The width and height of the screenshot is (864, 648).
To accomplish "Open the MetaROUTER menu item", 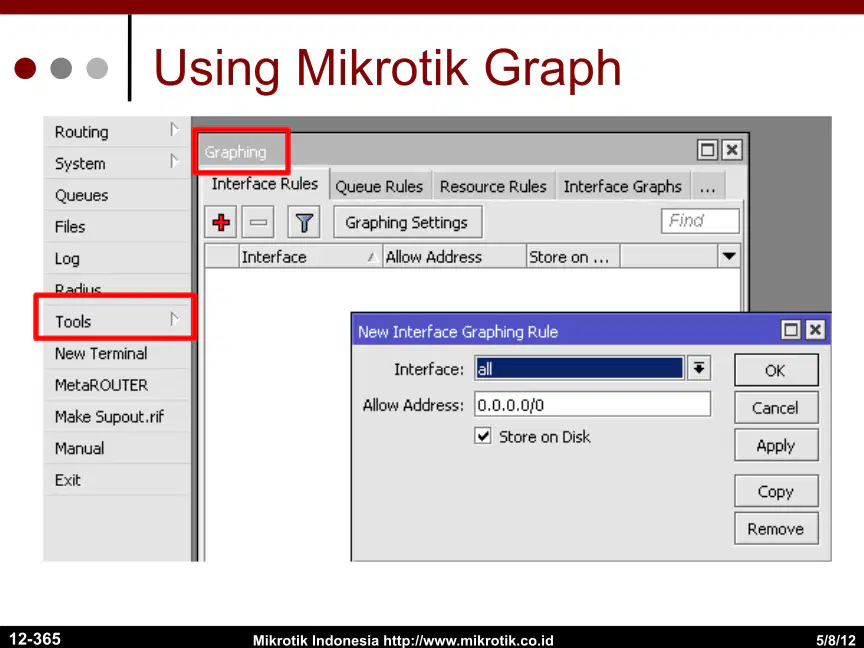I will point(116,385).
